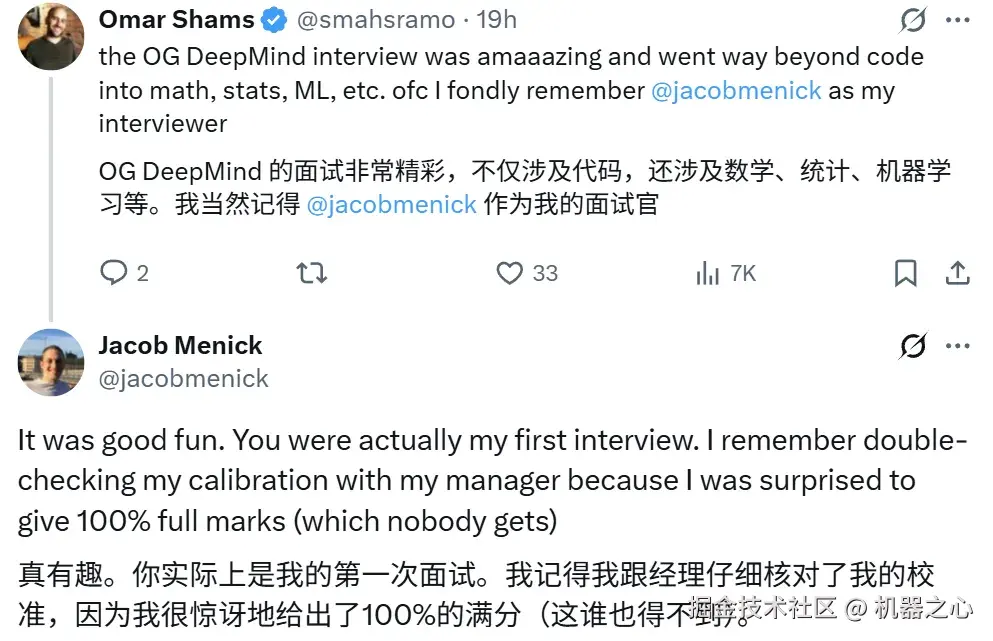This screenshot has width=993, height=641.
Task: Share Omar Shams' tweet
Action: coord(957,273)
